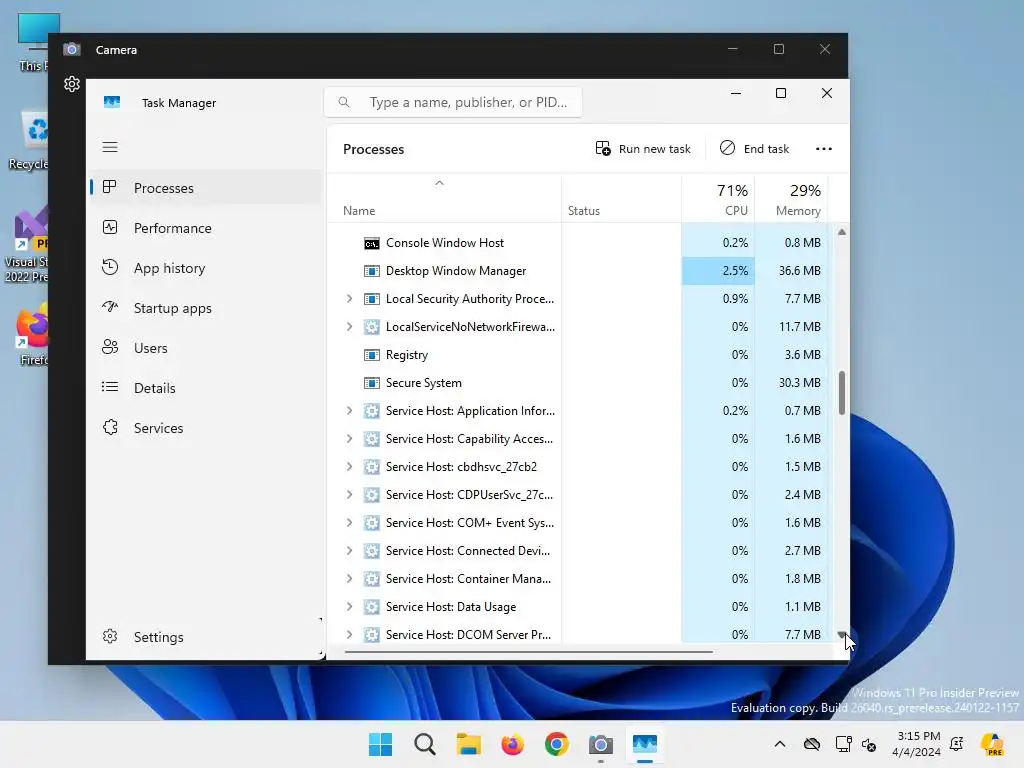Expand Service Host: Capability Access row

click(349, 440)
